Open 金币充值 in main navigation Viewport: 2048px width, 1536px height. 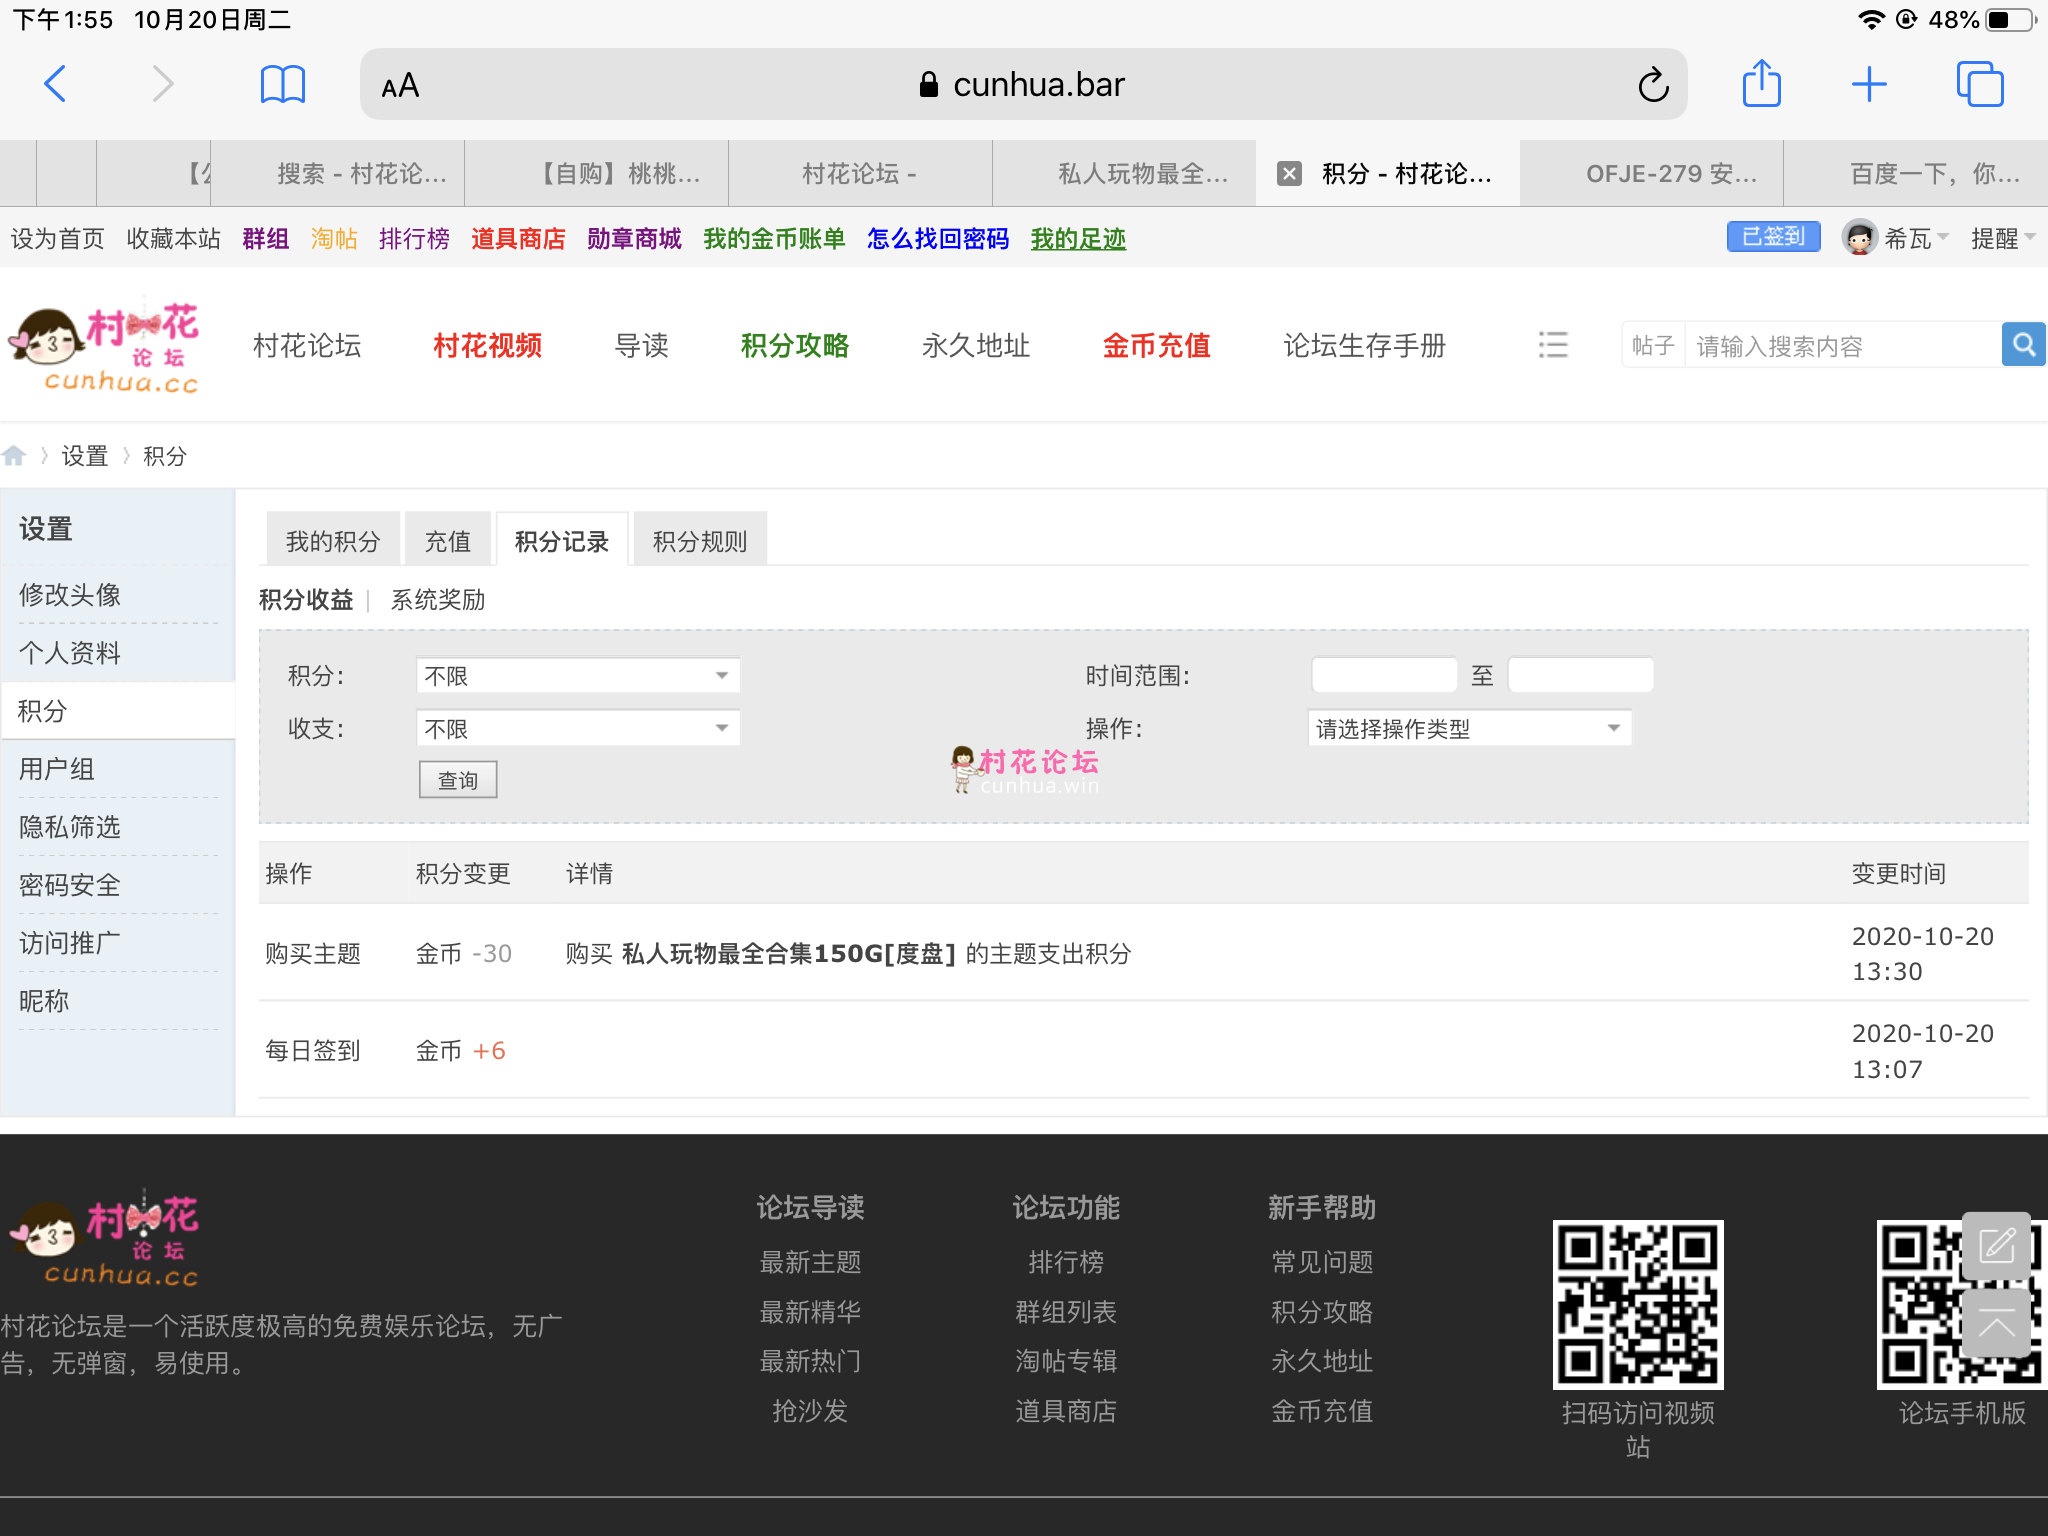tap(1157, 346)
